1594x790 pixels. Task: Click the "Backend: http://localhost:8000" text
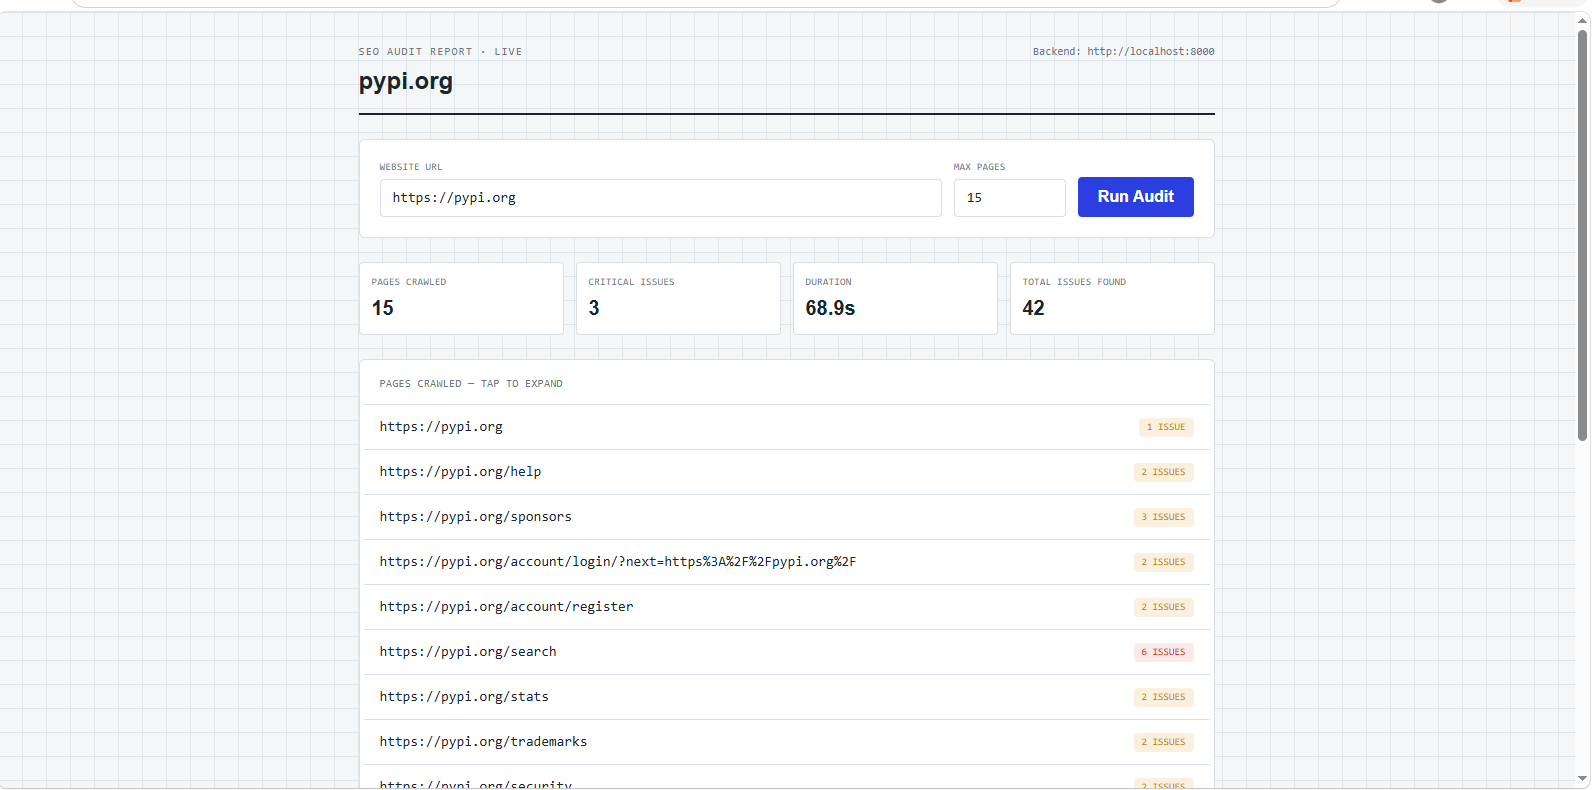1124,52
